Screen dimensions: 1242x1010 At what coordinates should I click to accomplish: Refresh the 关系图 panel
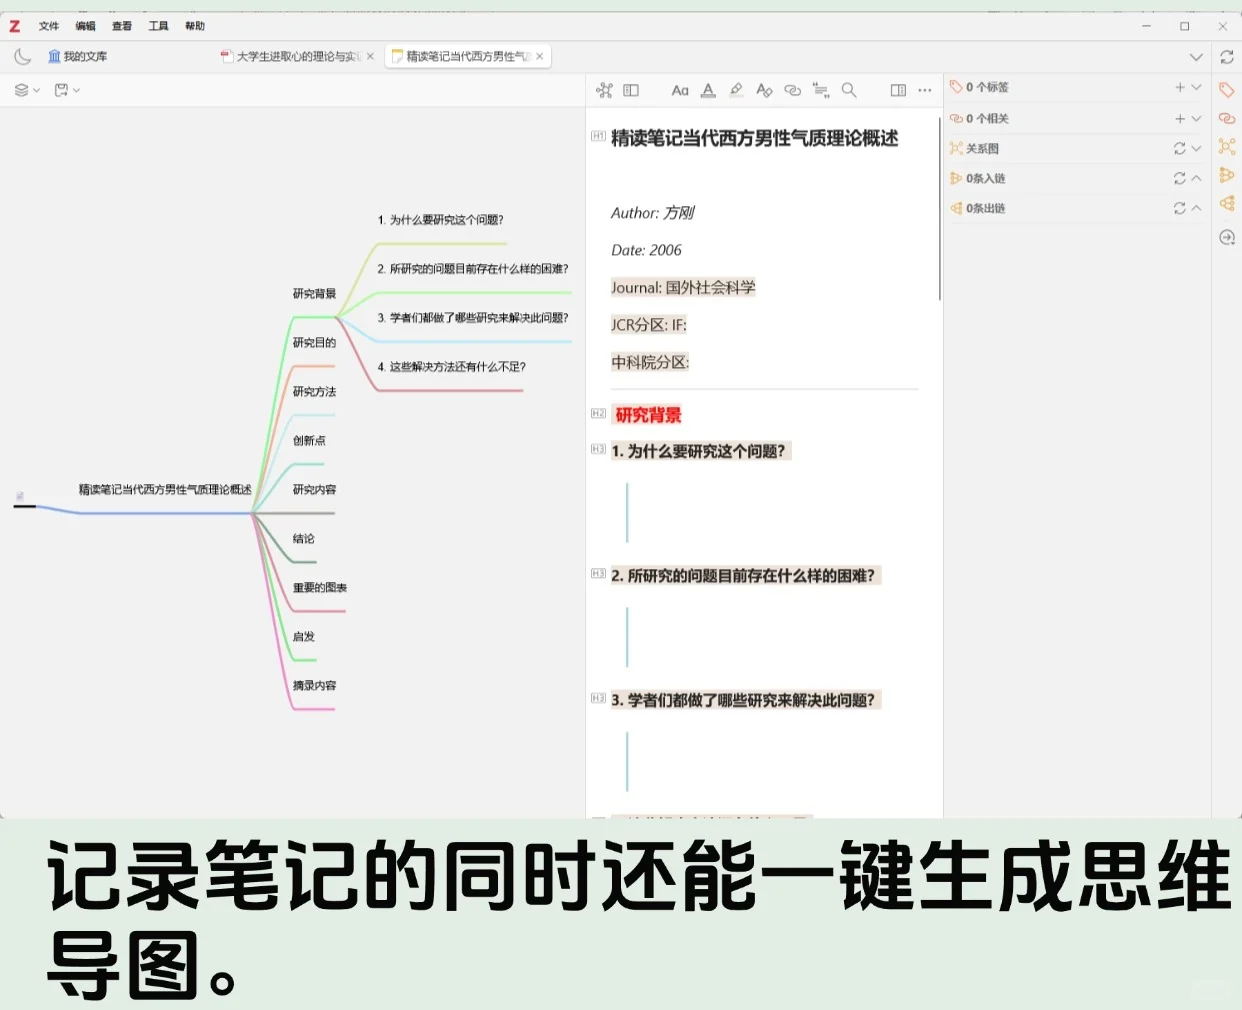click(1179, 148)
